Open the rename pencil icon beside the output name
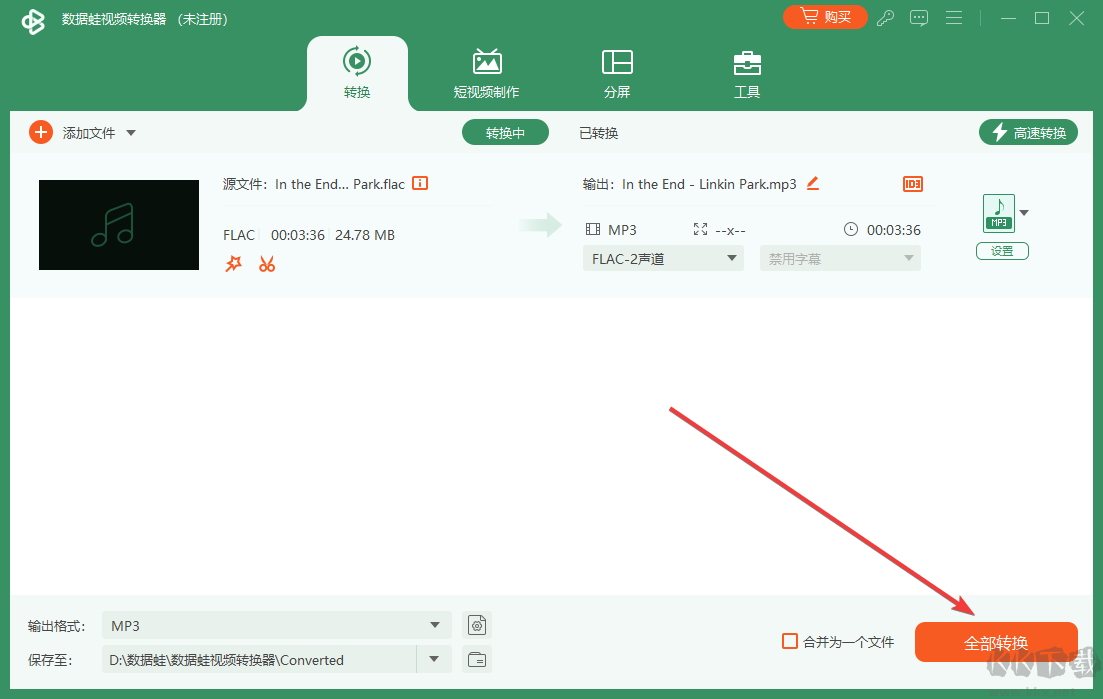 pyautogui.click(x=812, y=184)
